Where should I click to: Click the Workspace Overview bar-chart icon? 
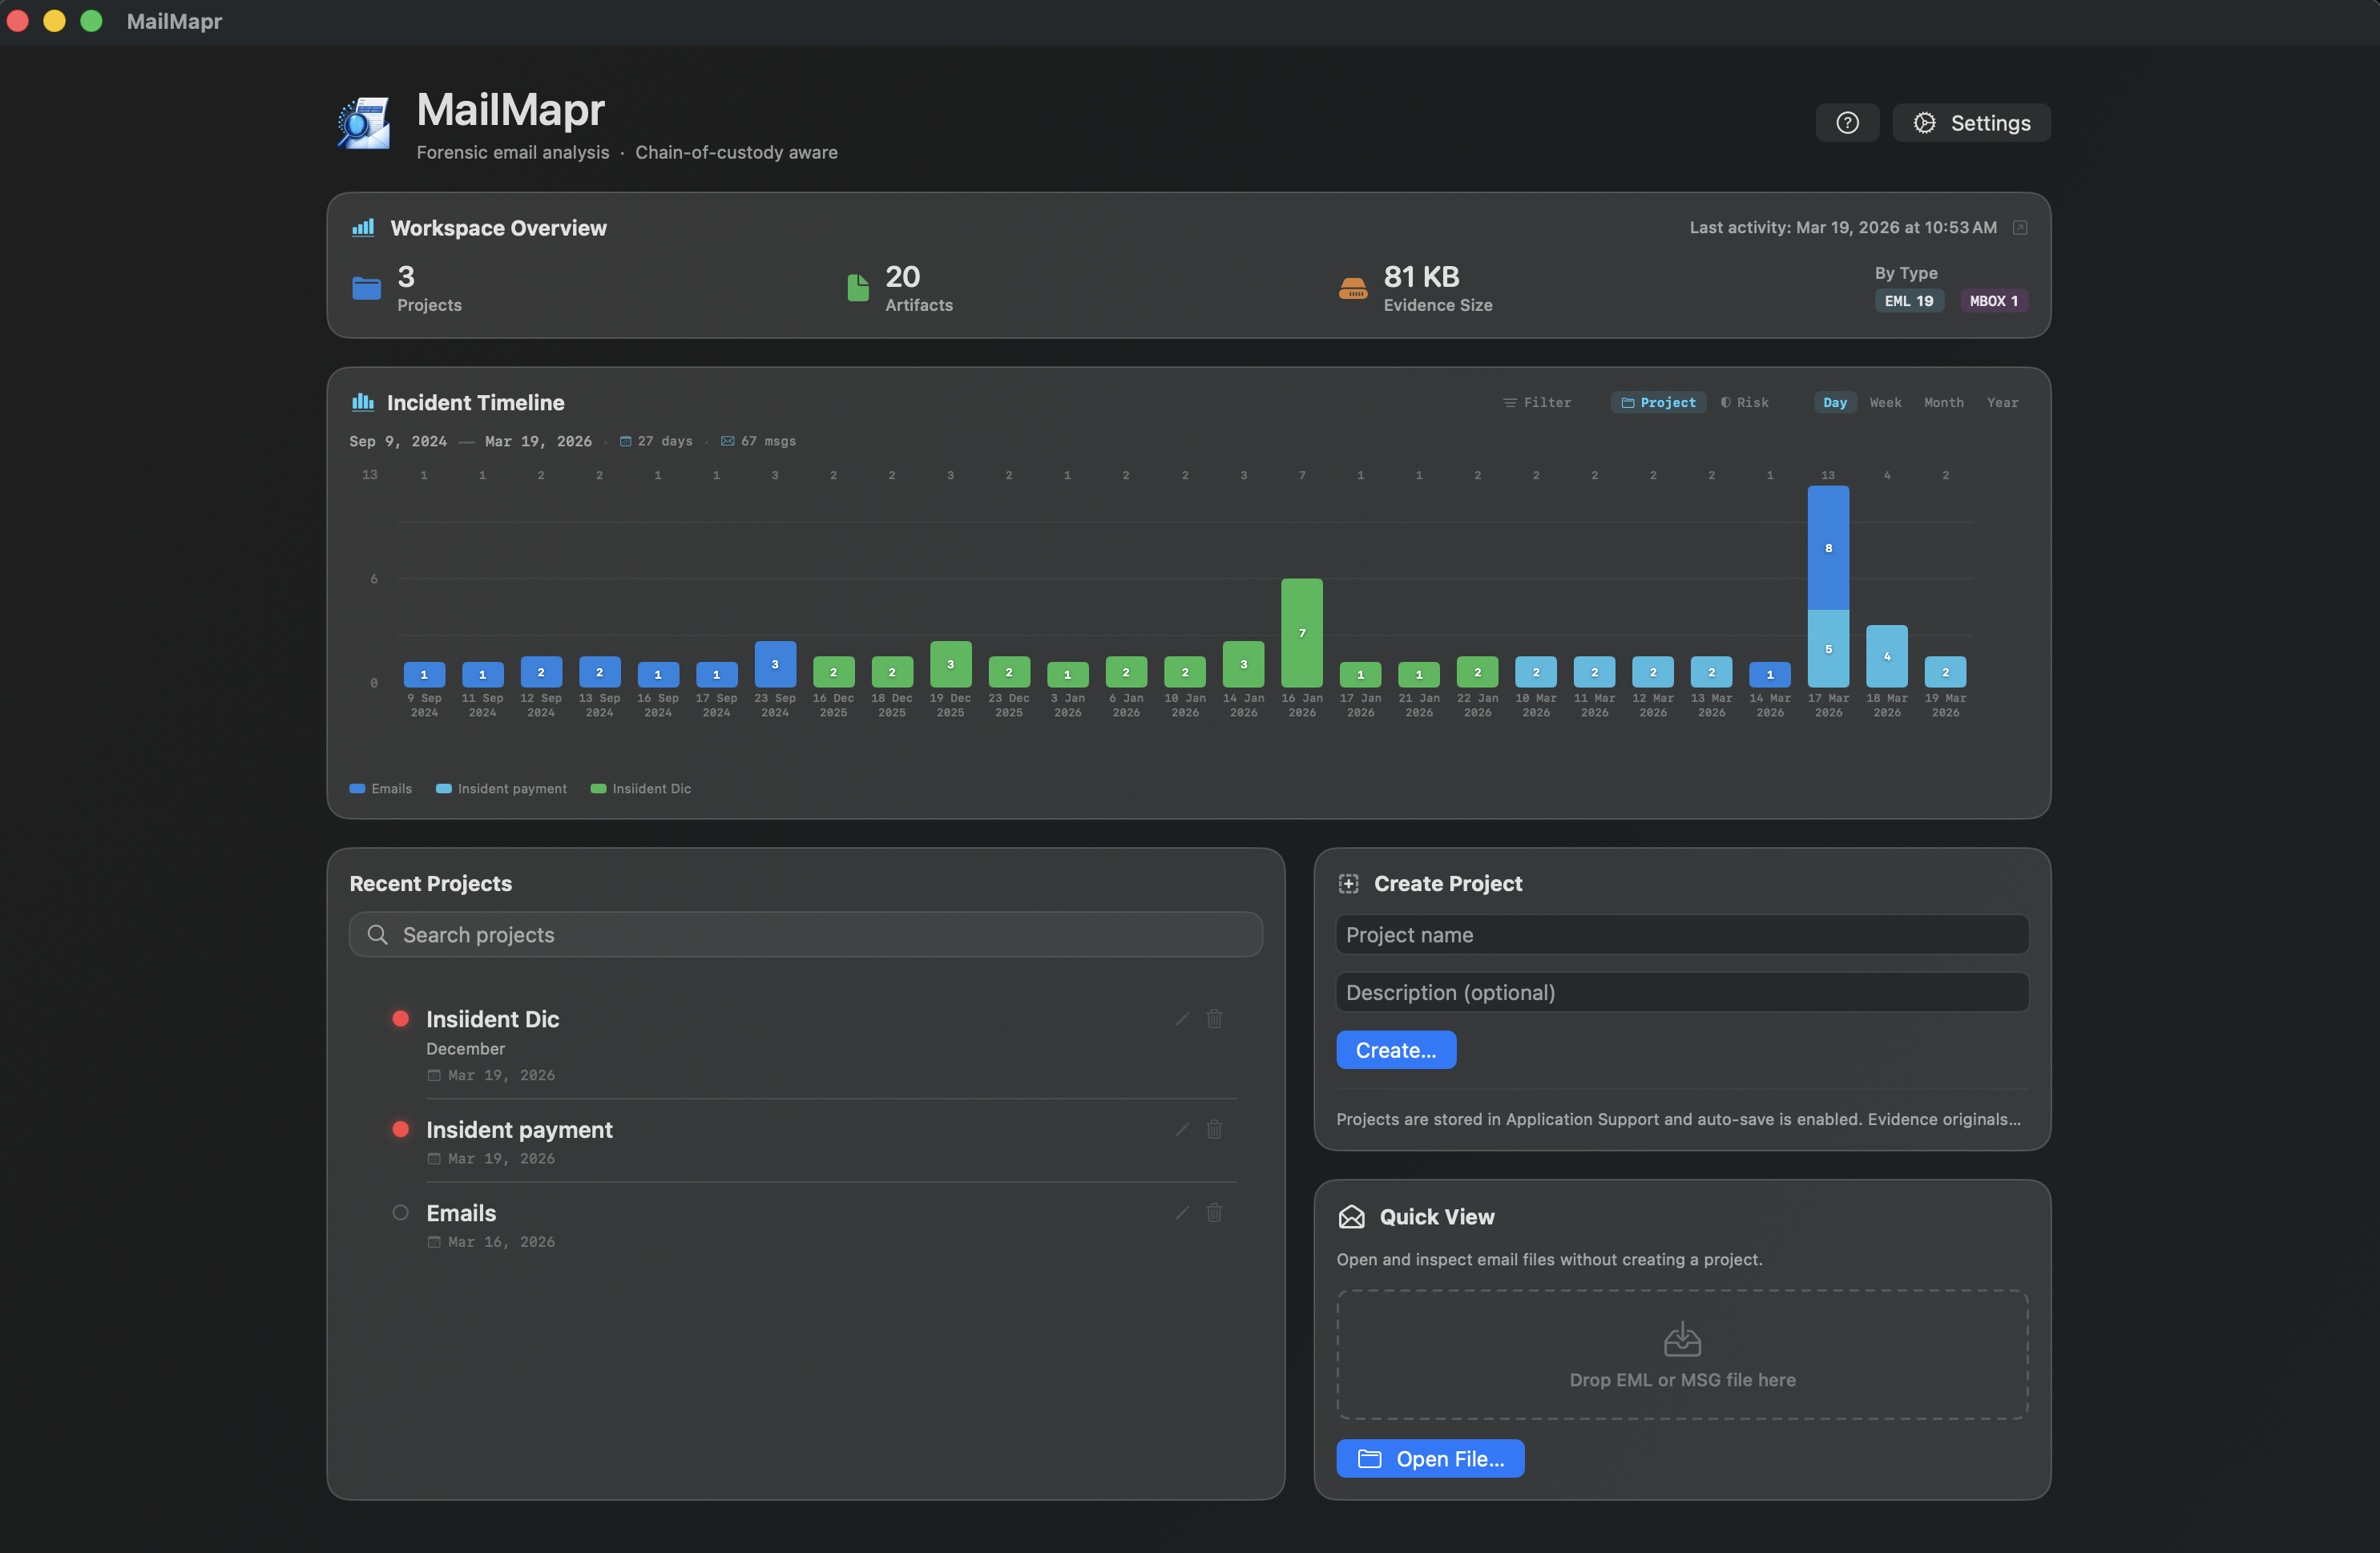364,227
